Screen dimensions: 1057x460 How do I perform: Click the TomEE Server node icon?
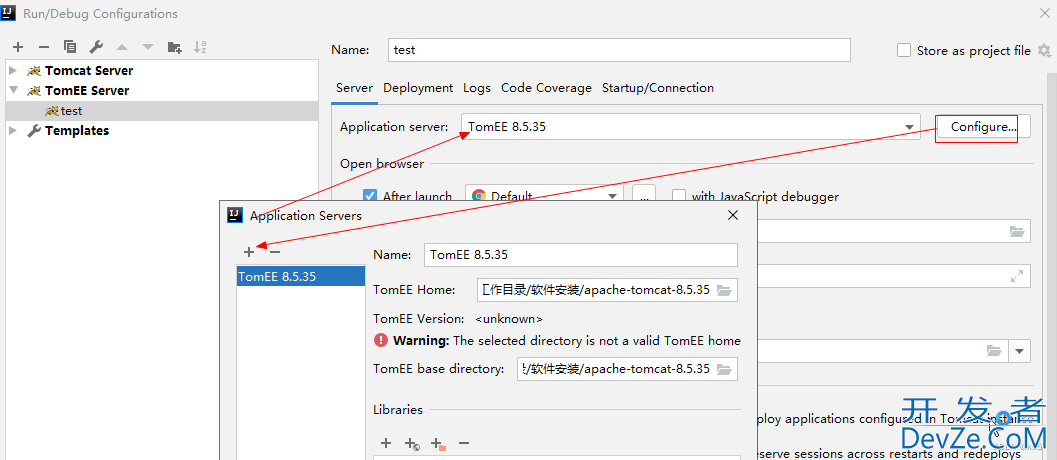pos(34,90)
